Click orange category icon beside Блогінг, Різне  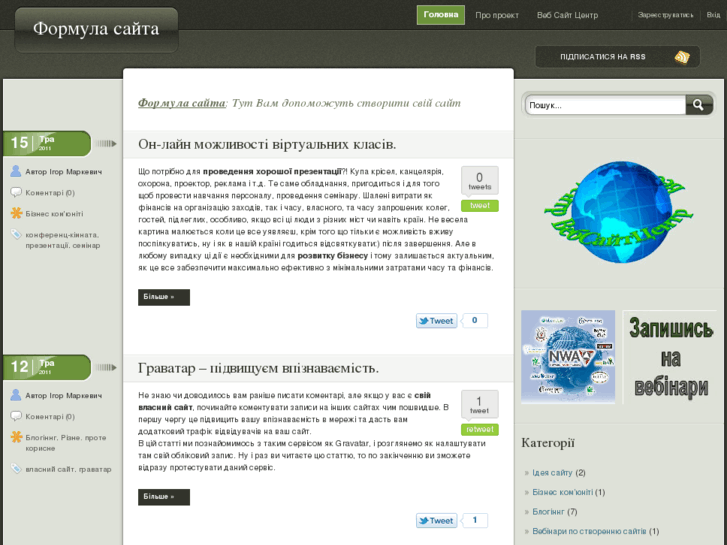click(x=16, y=437)
